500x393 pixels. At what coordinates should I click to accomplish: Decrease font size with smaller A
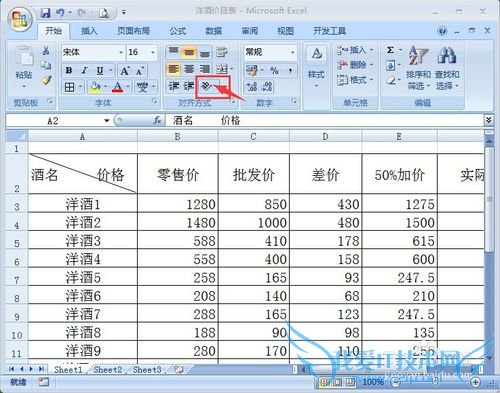coord(140,70)
